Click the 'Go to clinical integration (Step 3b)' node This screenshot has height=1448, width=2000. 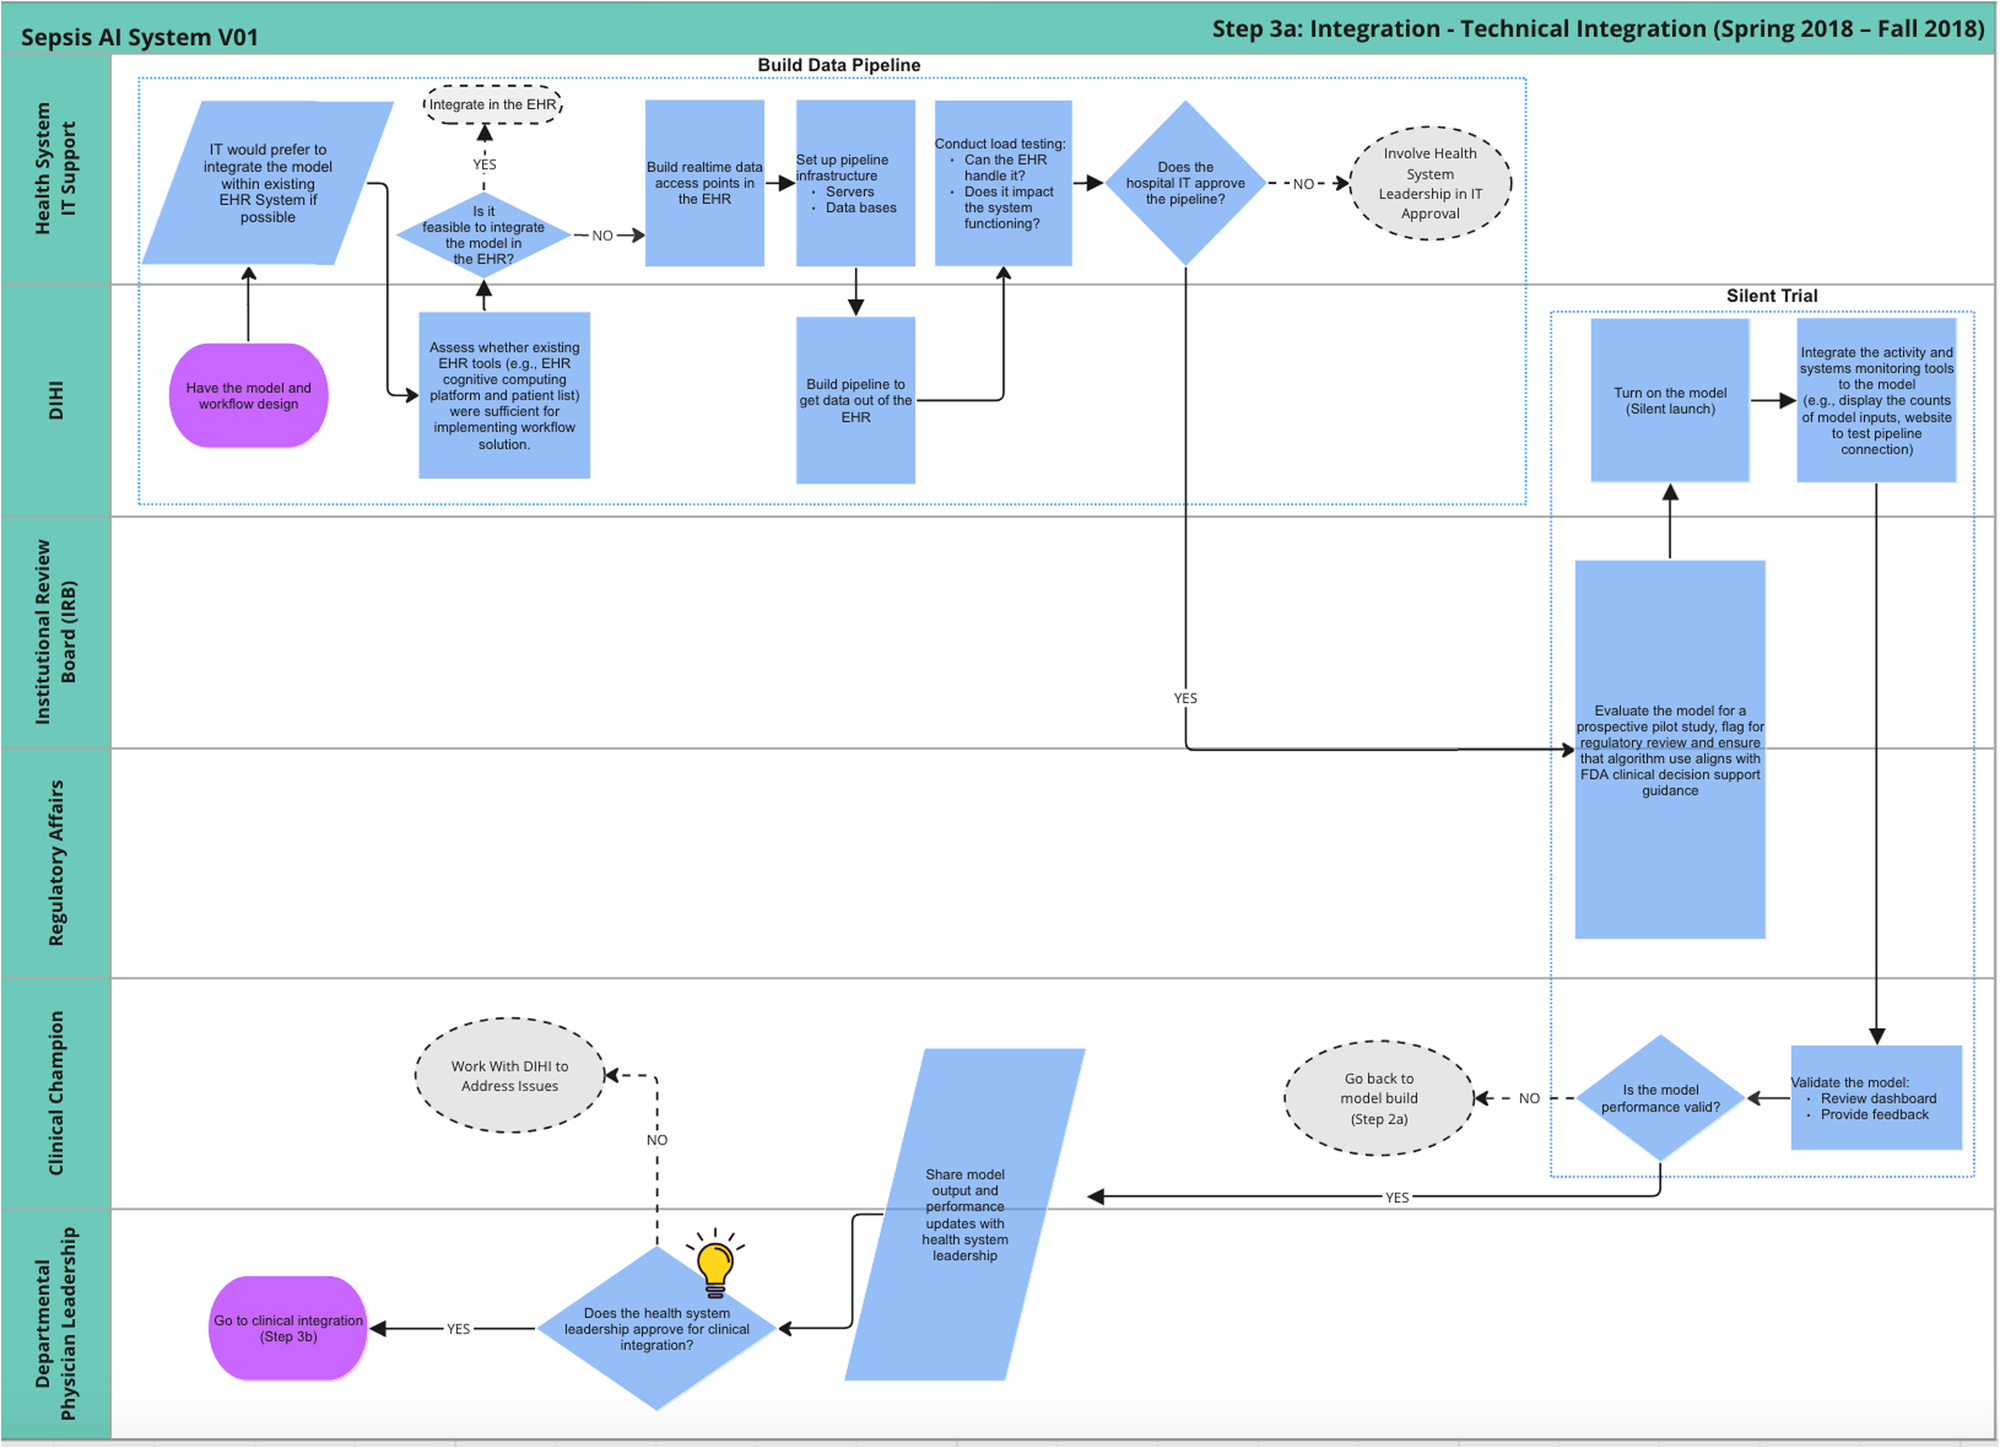pos(288,1329)
